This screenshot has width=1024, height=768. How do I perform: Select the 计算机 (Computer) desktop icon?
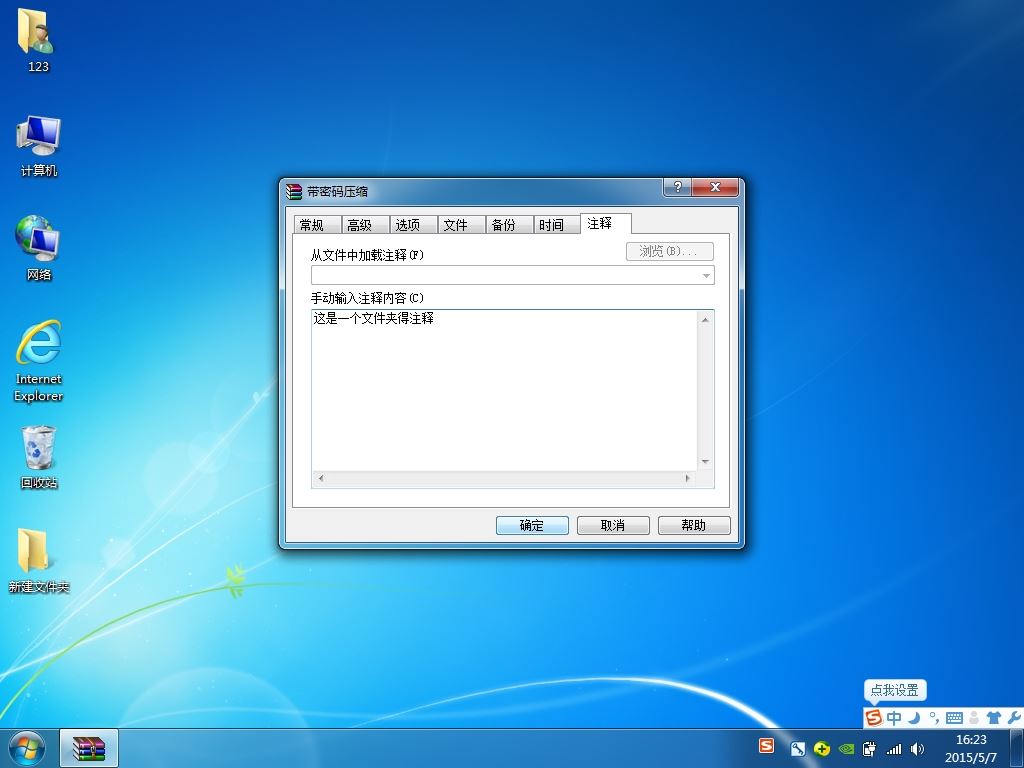point(38,146)
